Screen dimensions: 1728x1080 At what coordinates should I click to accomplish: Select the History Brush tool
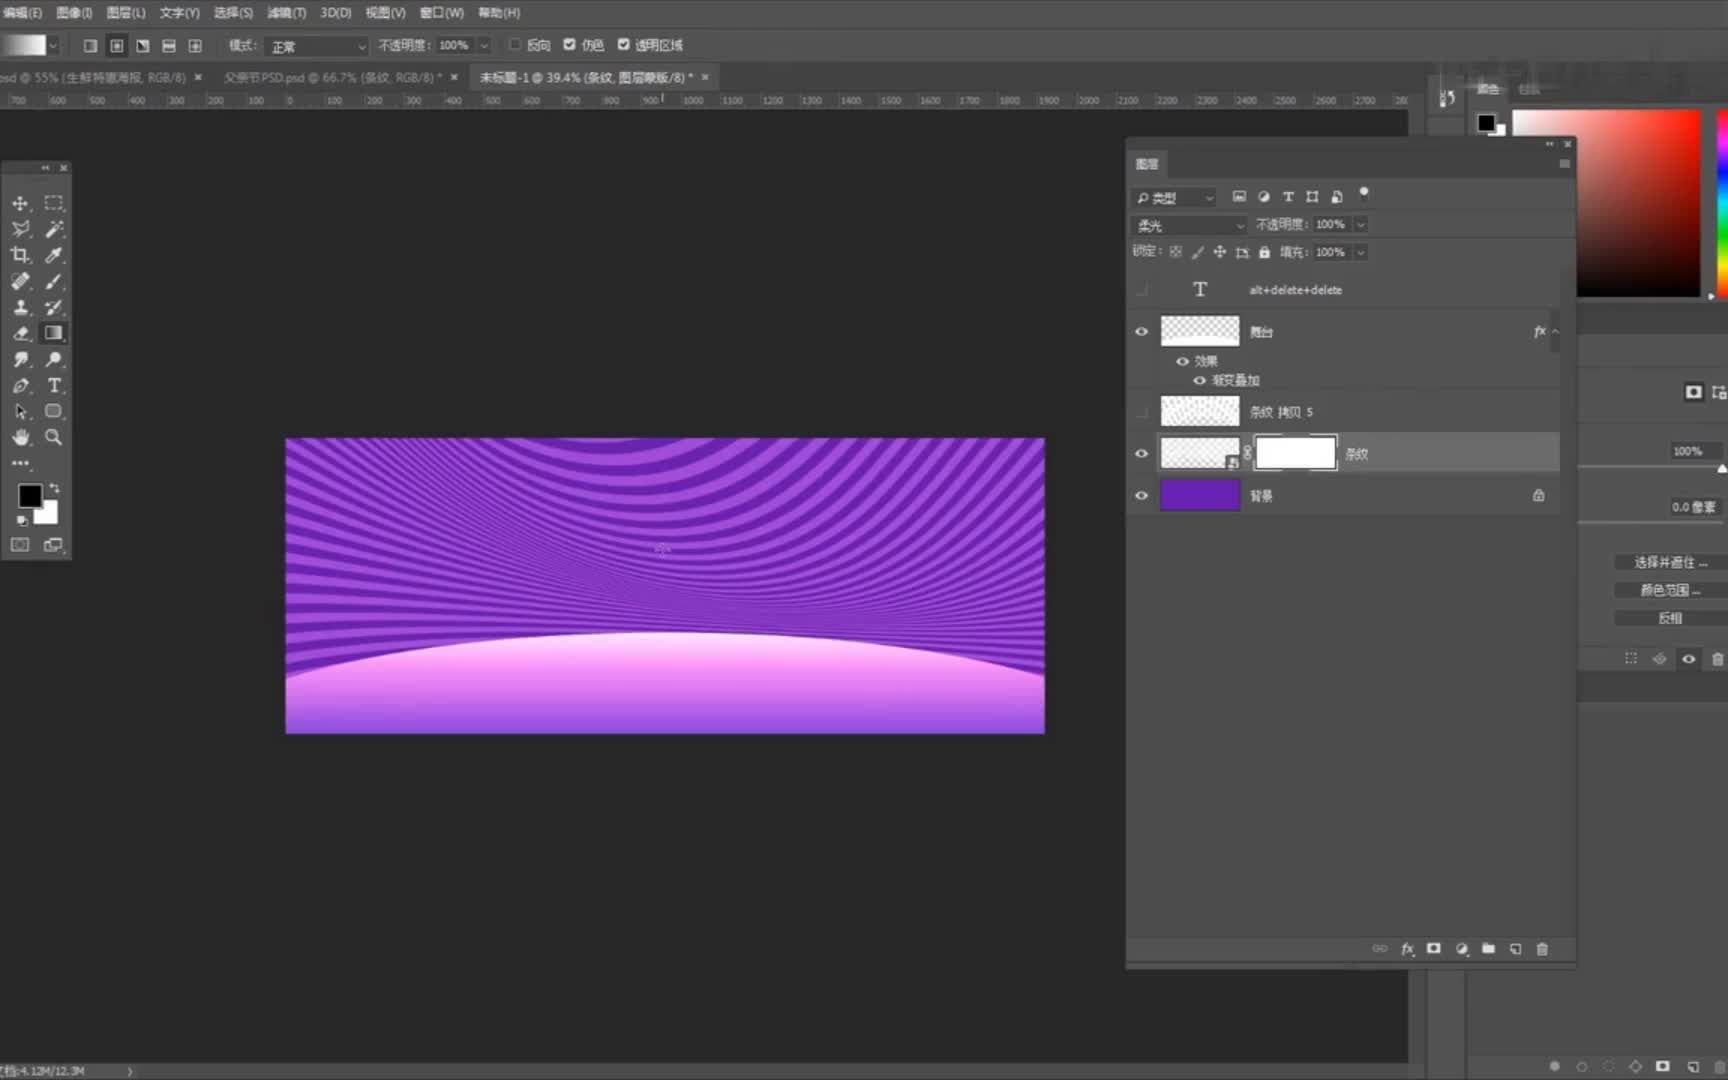(x=54, y=307)
